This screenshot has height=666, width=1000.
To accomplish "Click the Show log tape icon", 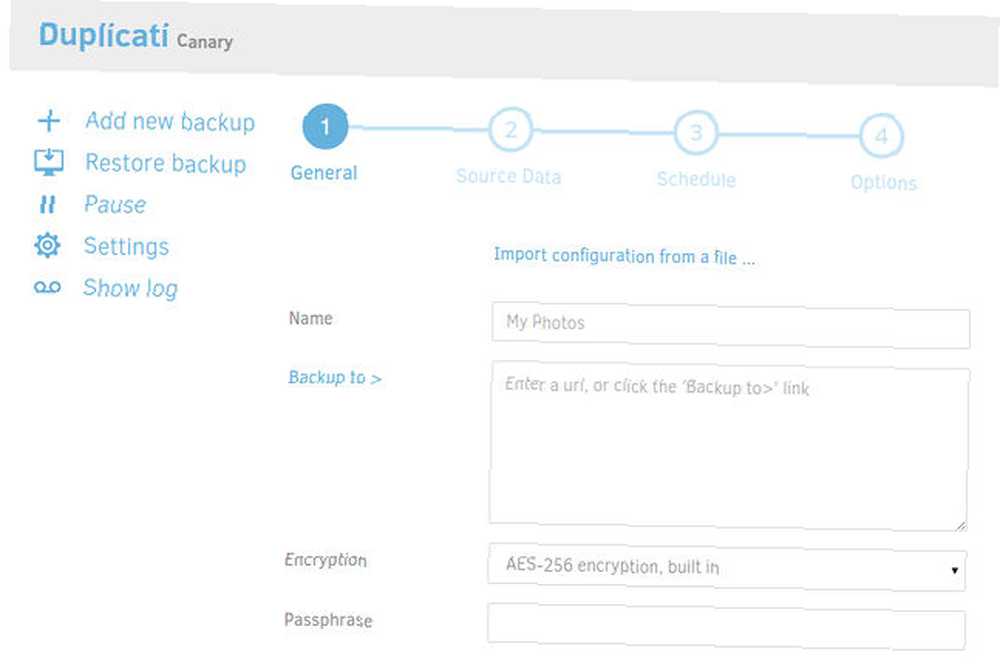I will tap(47, 288).
